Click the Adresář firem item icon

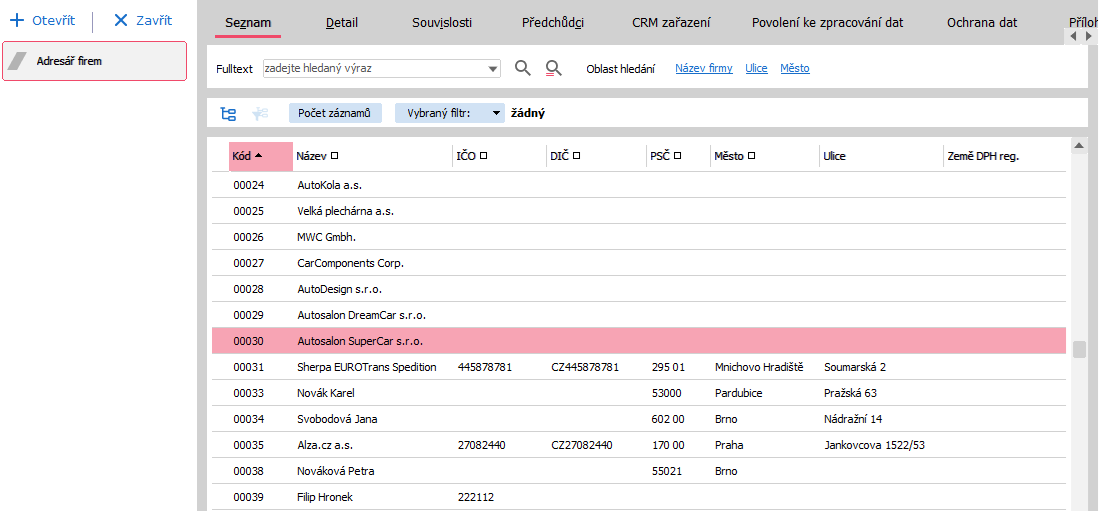pyautogui.click(x=17, y=61)
